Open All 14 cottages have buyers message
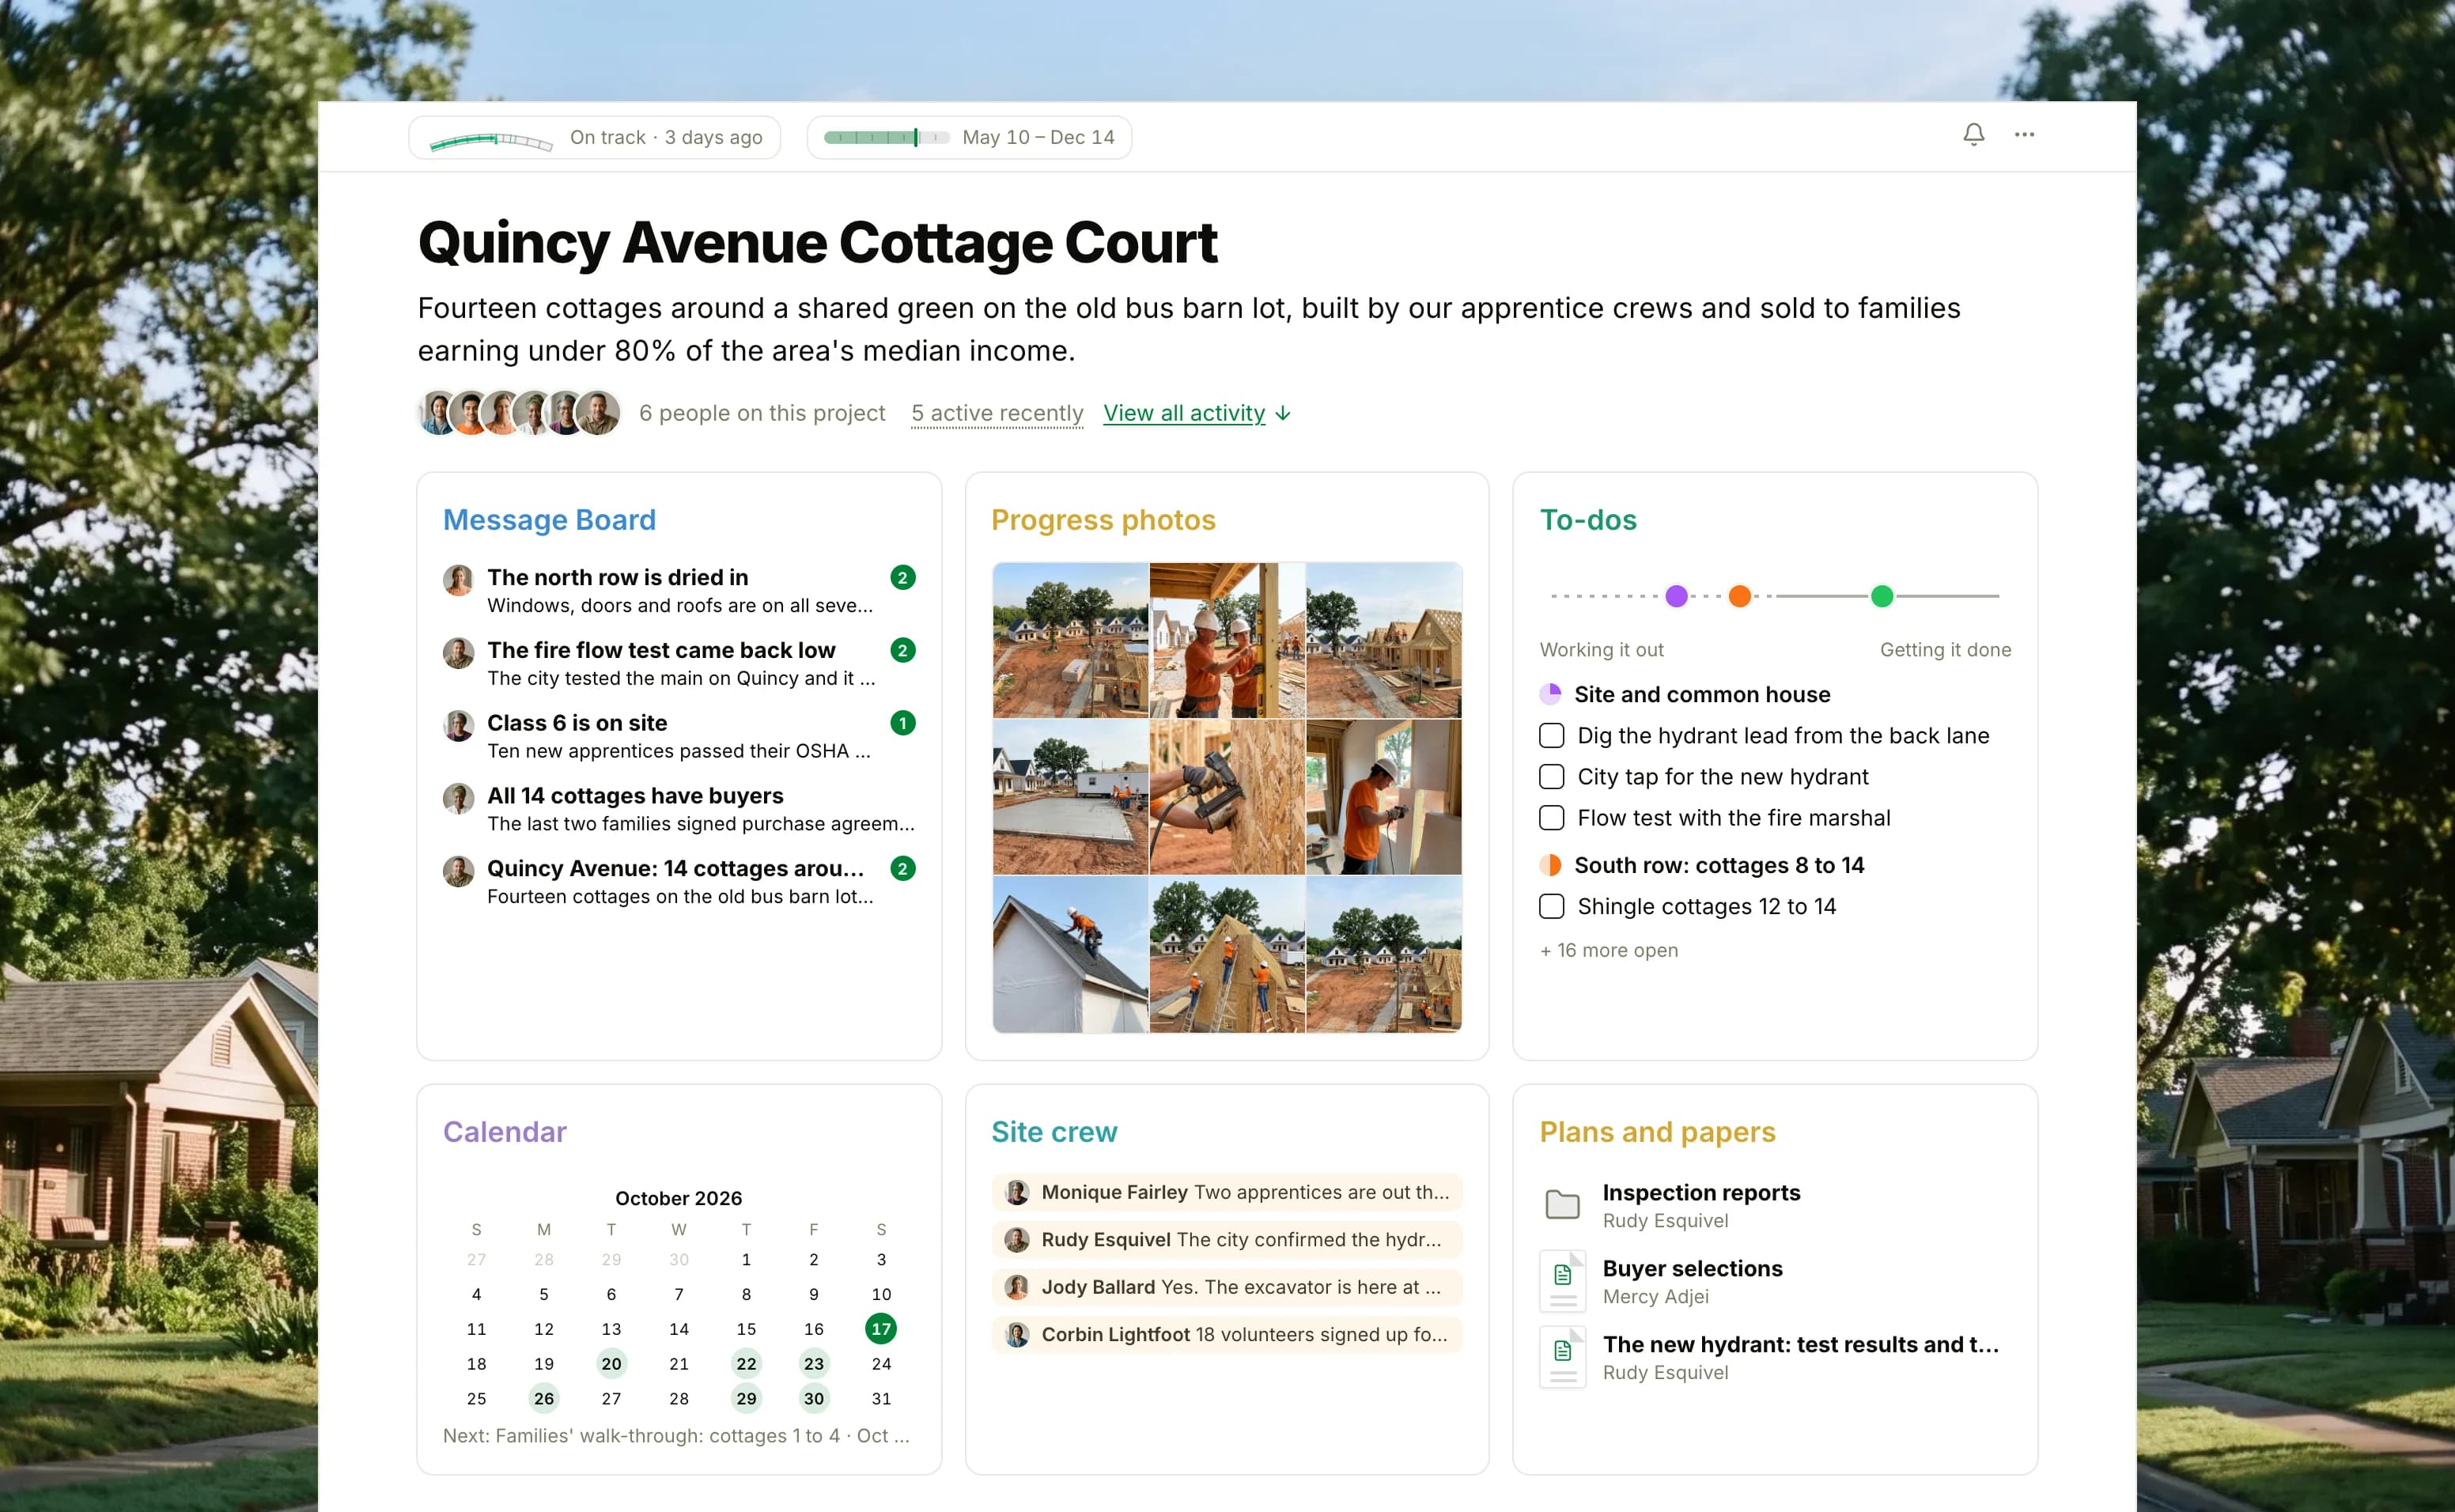This screenshot has height=1512, width=2455. click(679, 809)
